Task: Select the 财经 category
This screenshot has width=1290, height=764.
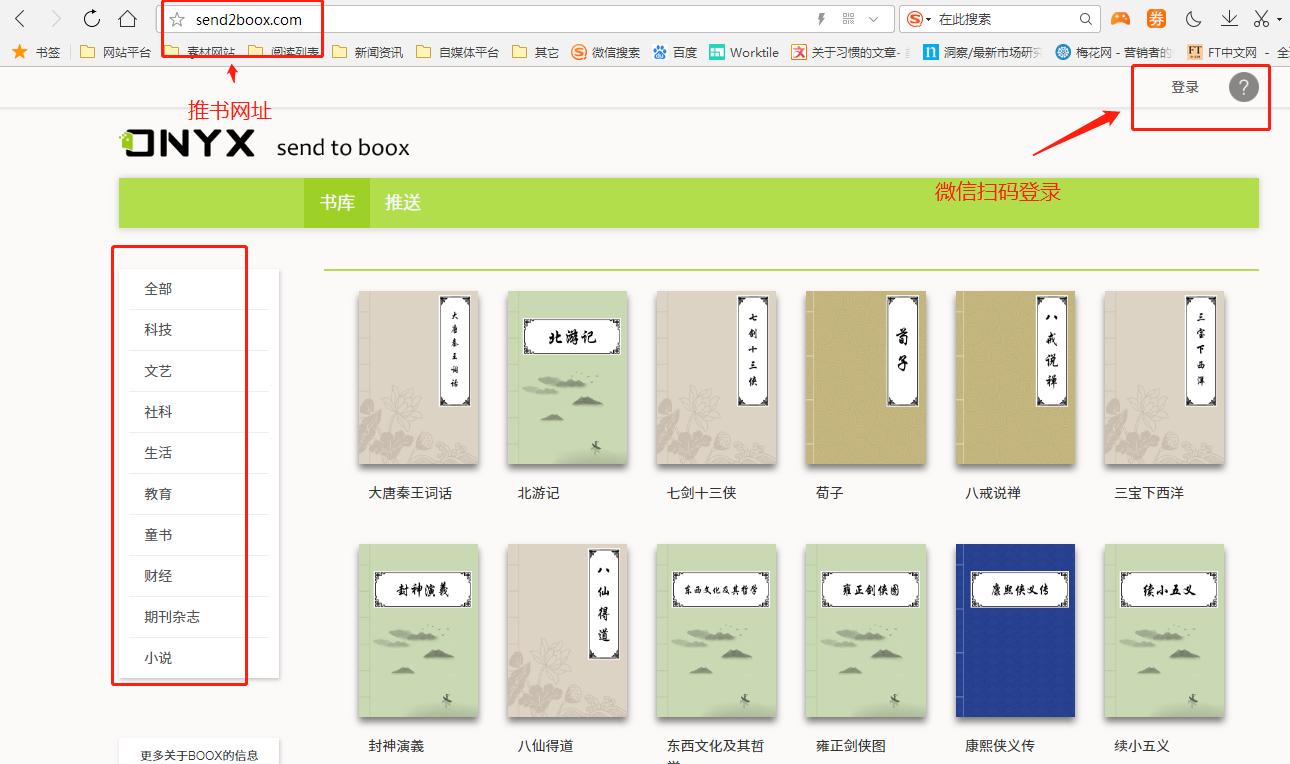Action: click(x=199, y=576)
